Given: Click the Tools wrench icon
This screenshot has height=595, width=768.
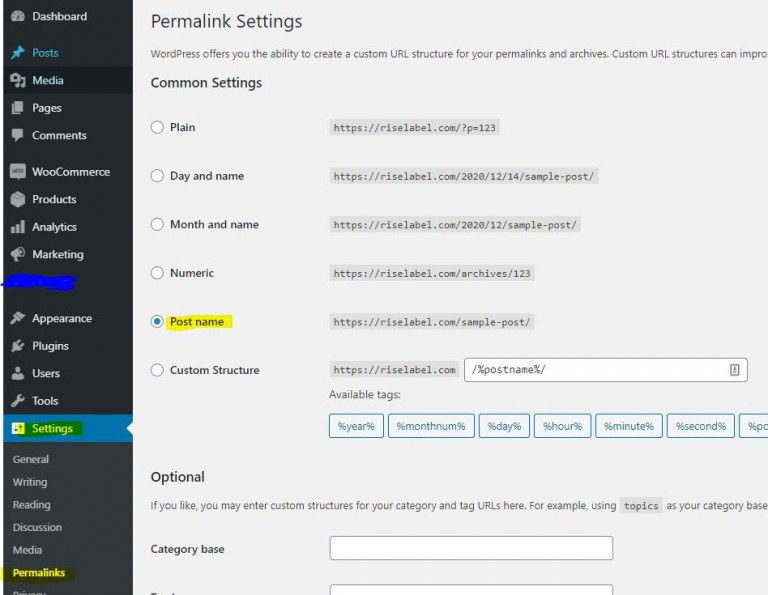Looking at the screenshot, I should click(x=18, y=401).
